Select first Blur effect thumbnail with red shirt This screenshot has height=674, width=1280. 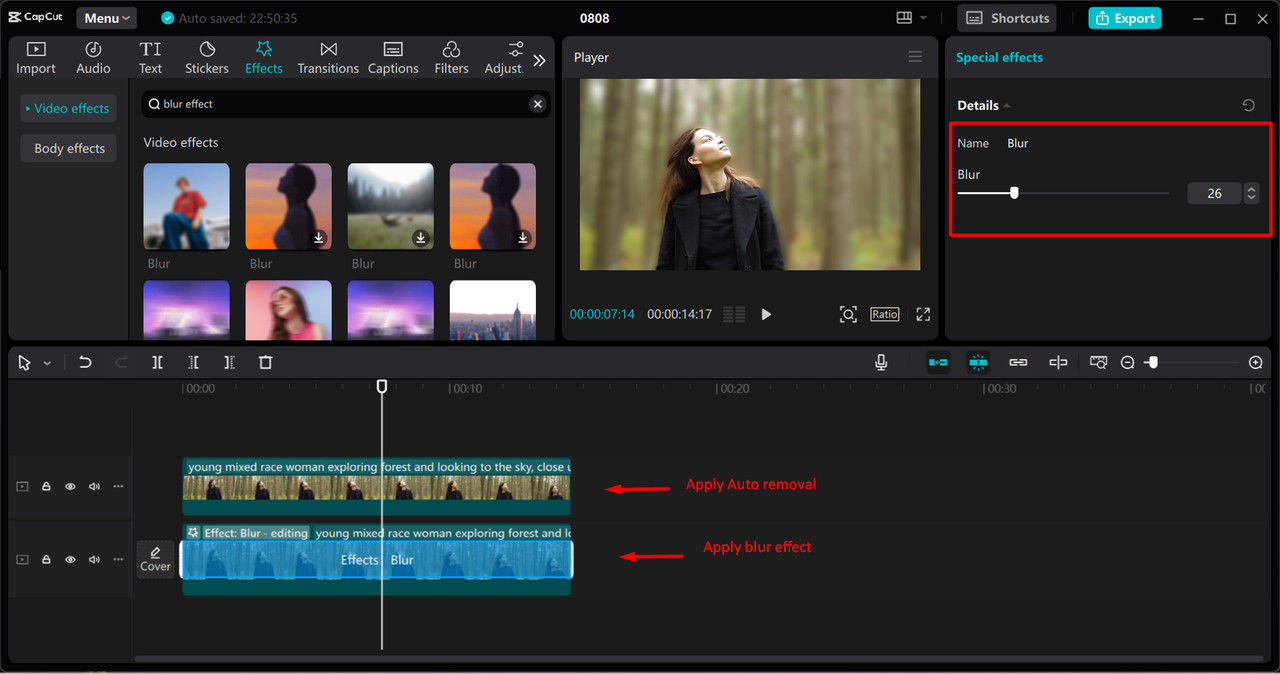pyautogui.click(x=186, y=206)
